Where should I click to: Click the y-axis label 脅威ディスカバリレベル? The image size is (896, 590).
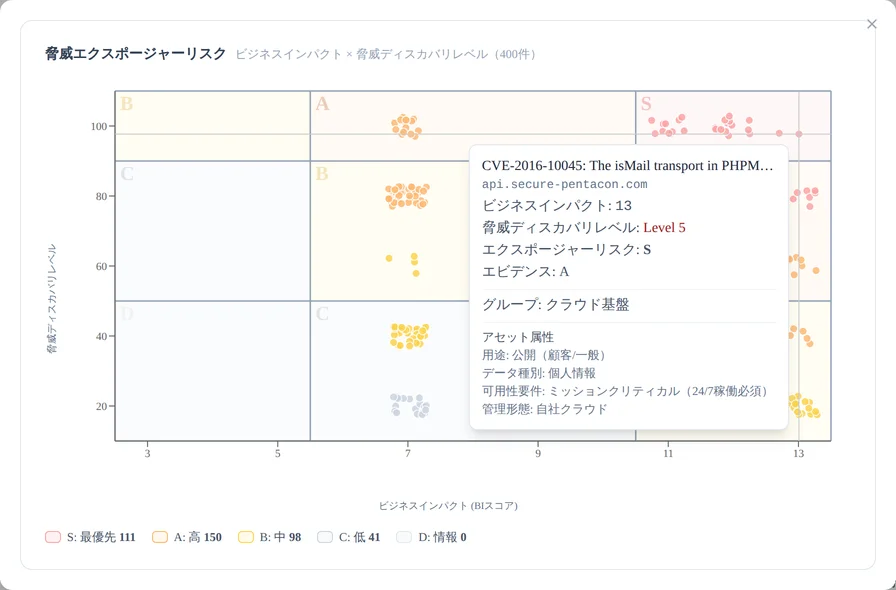tap(52, 298)
